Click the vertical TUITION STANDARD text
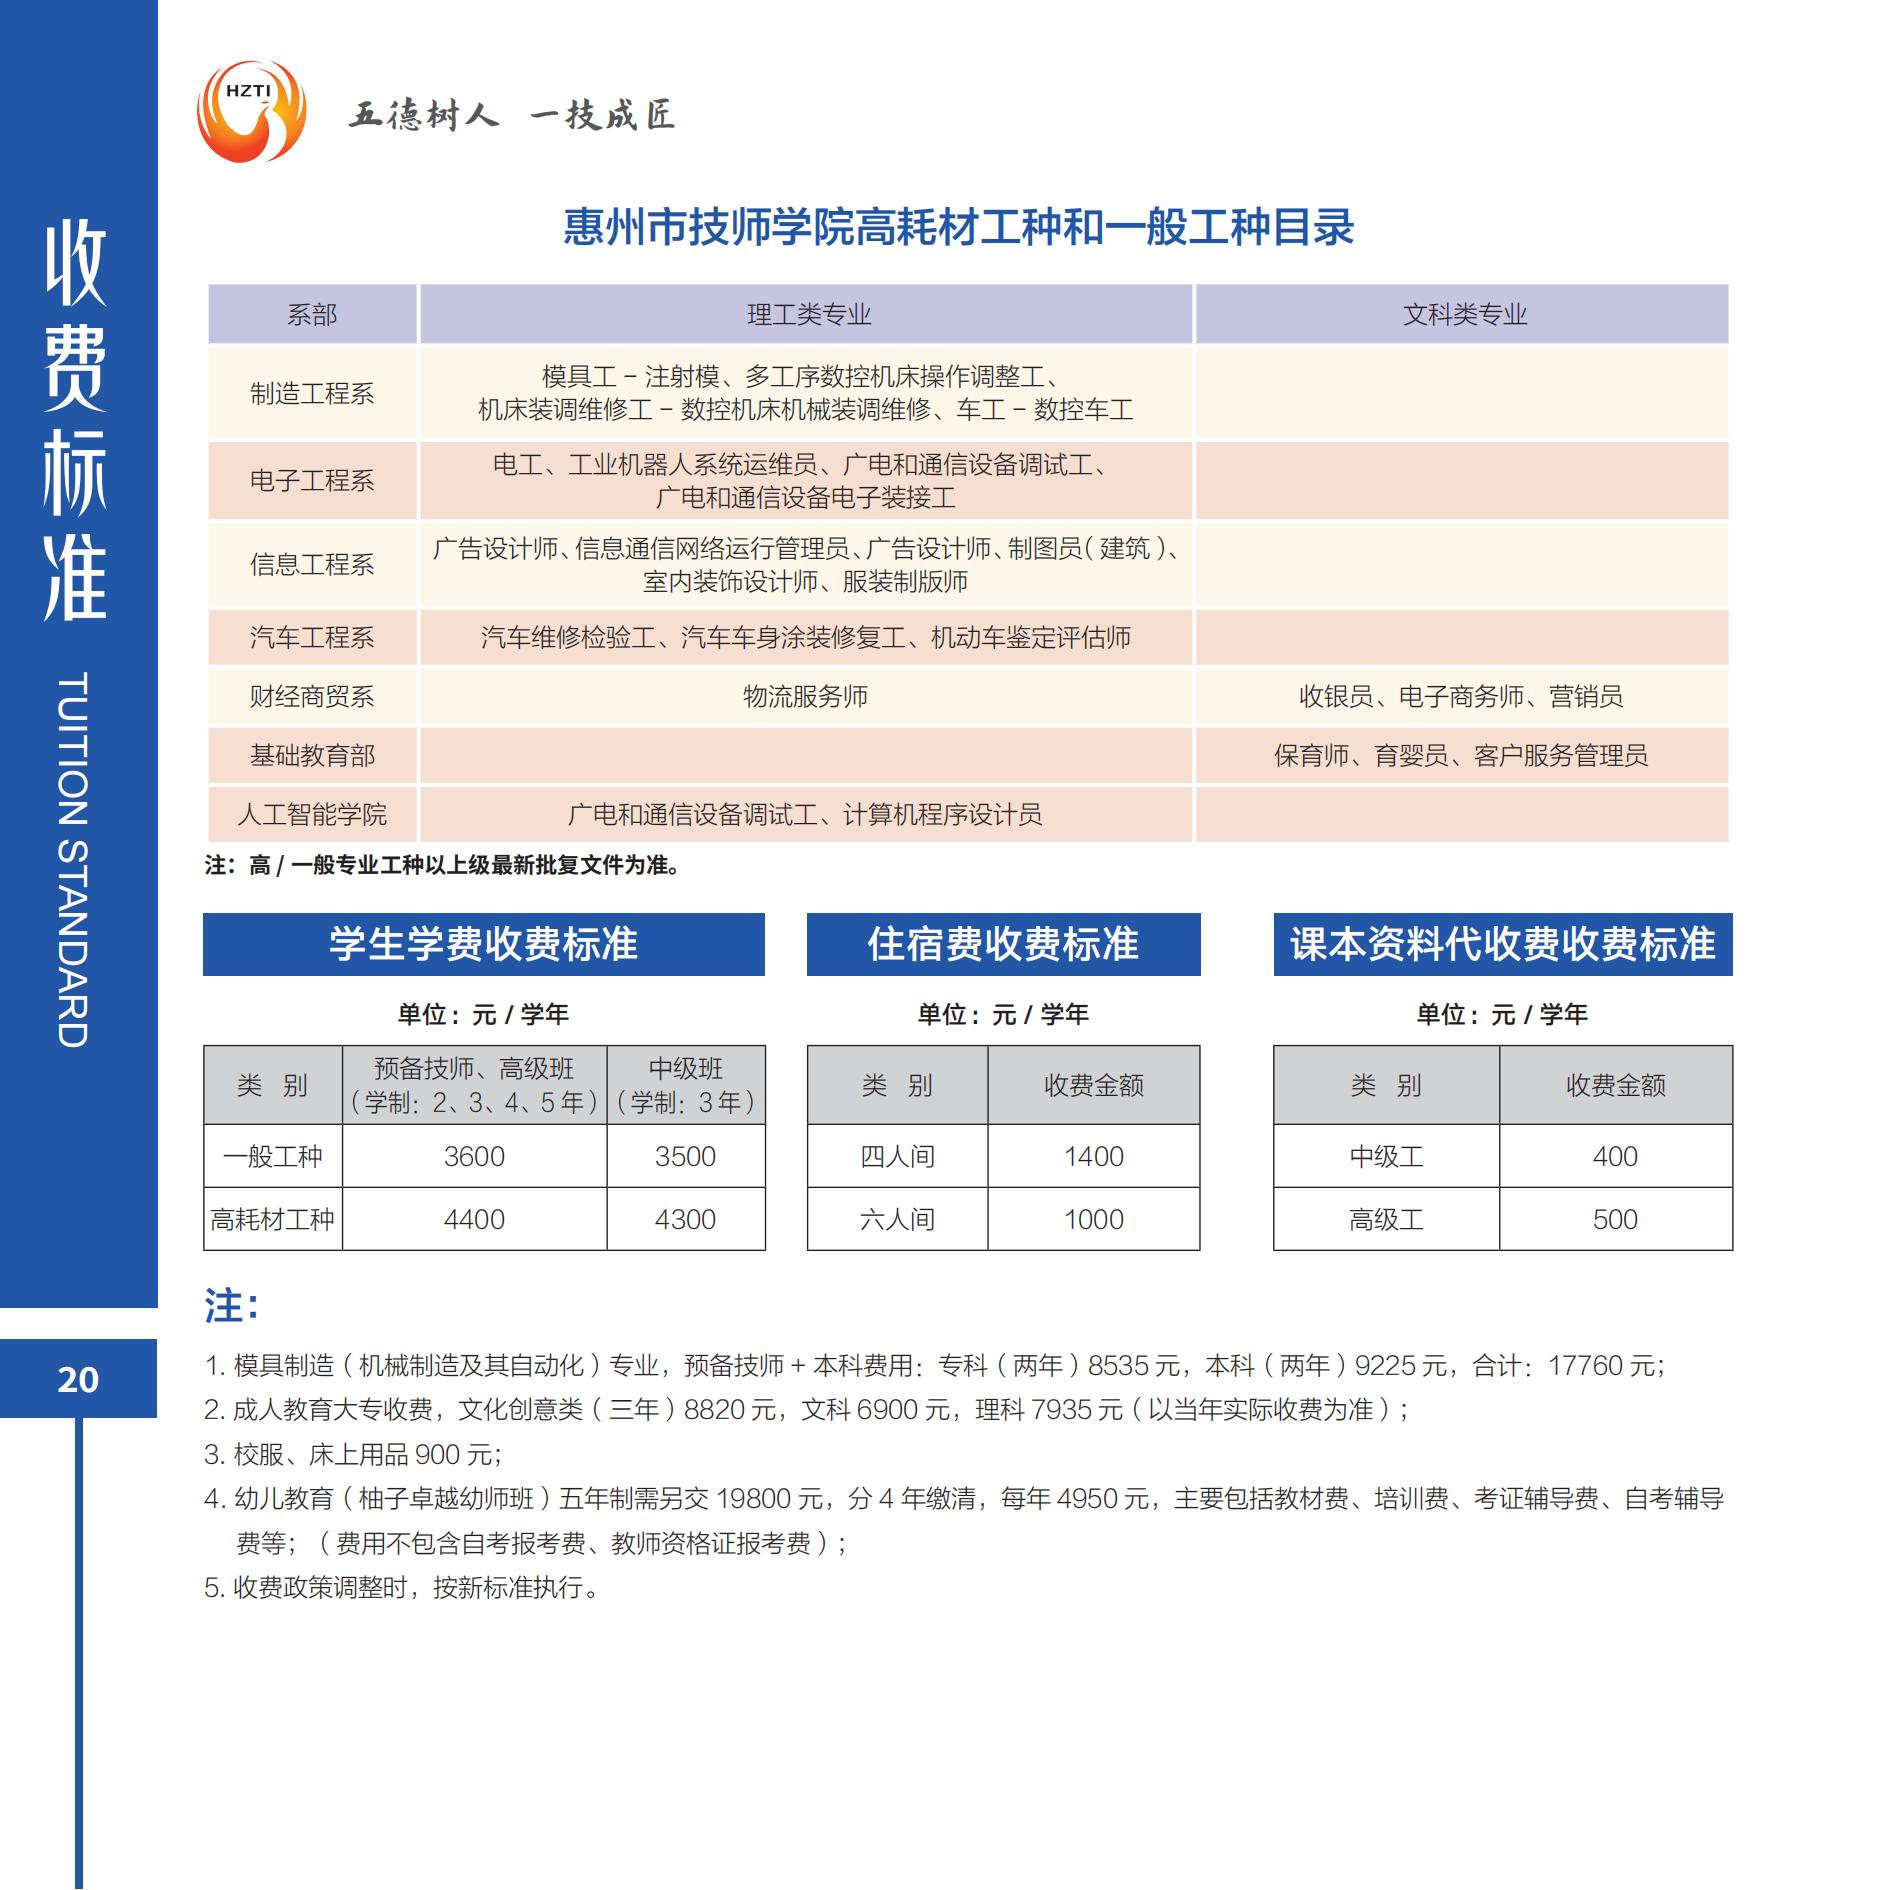Image resolution: width=1890 pixels, height=1890 pixels. [73, 860]
